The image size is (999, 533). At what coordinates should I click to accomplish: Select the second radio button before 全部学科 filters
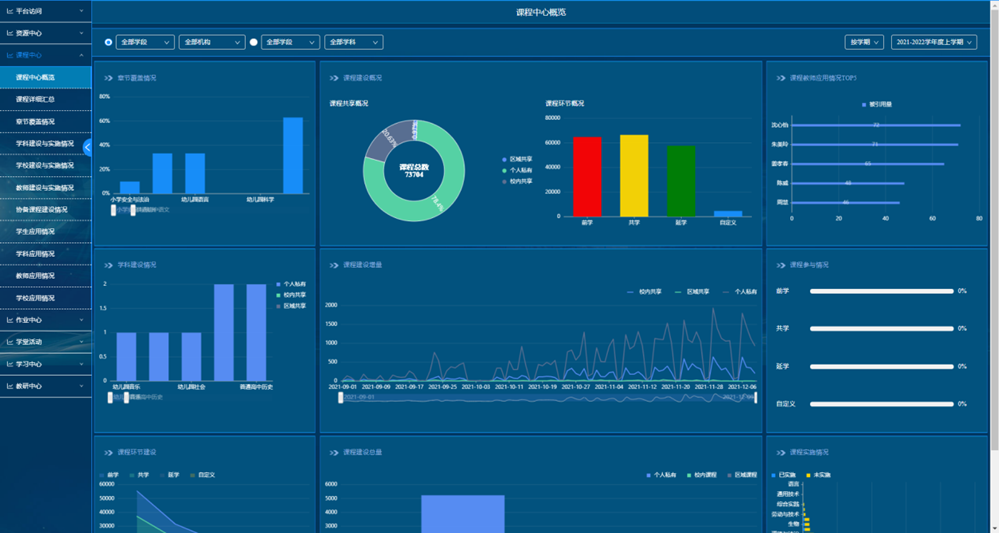click(254, 42)
